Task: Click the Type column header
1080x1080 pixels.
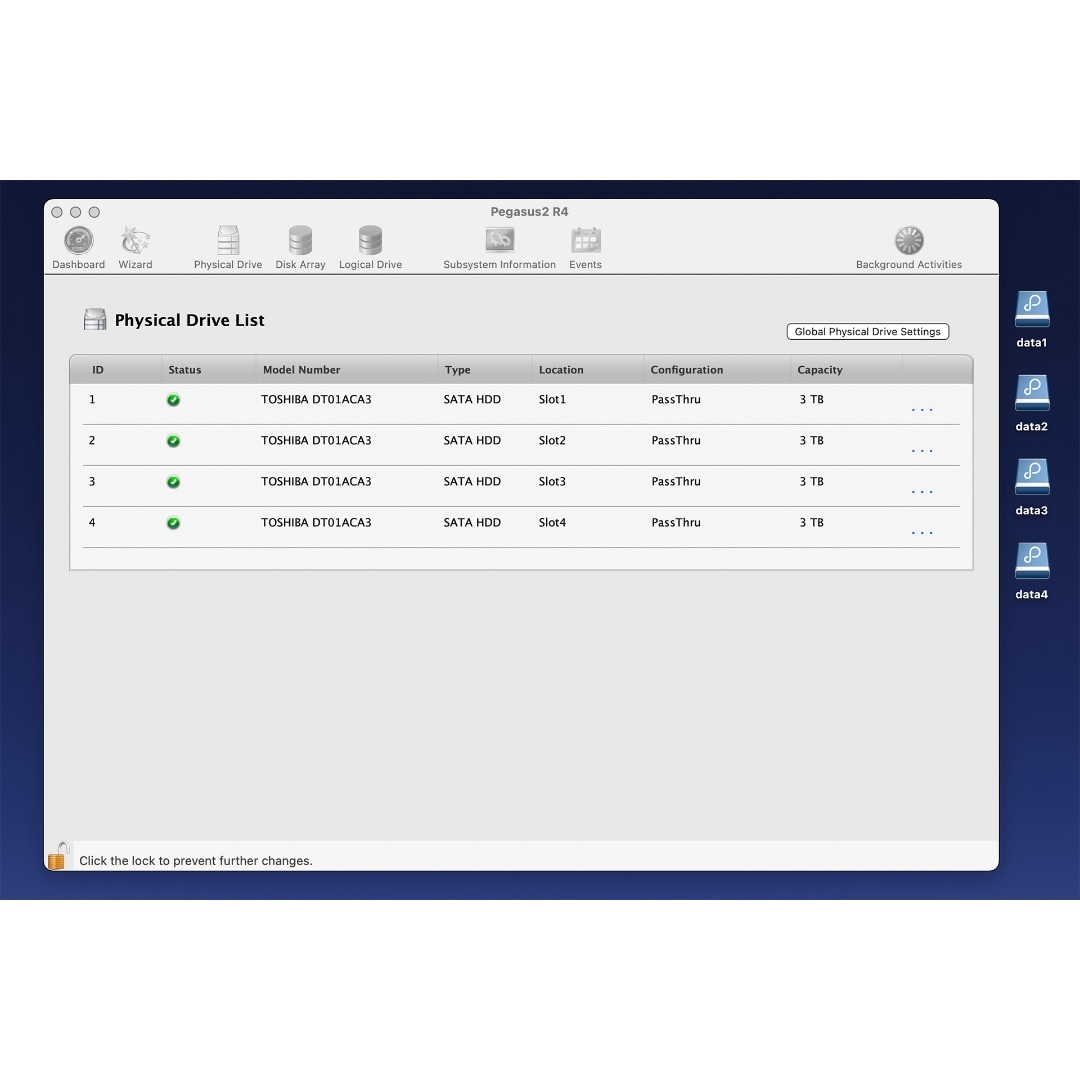Action: tap(457, 370)
